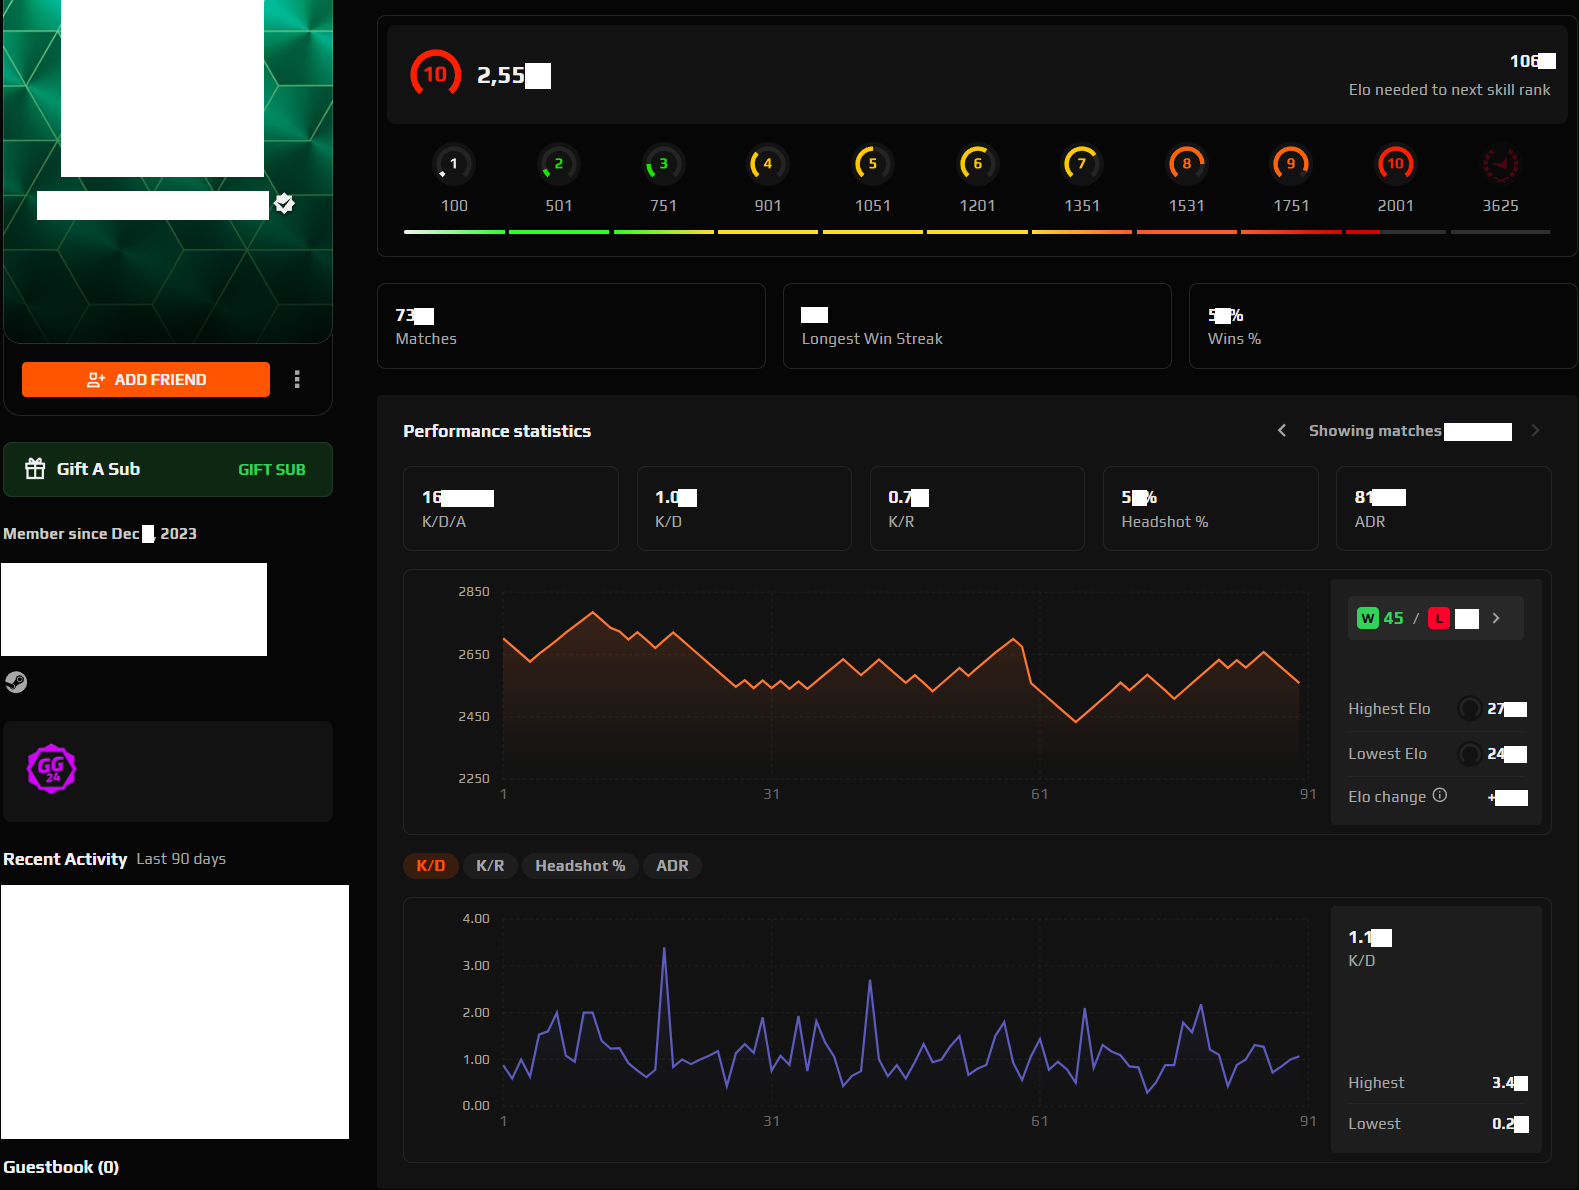Click the GIFT SUB link

272,470
